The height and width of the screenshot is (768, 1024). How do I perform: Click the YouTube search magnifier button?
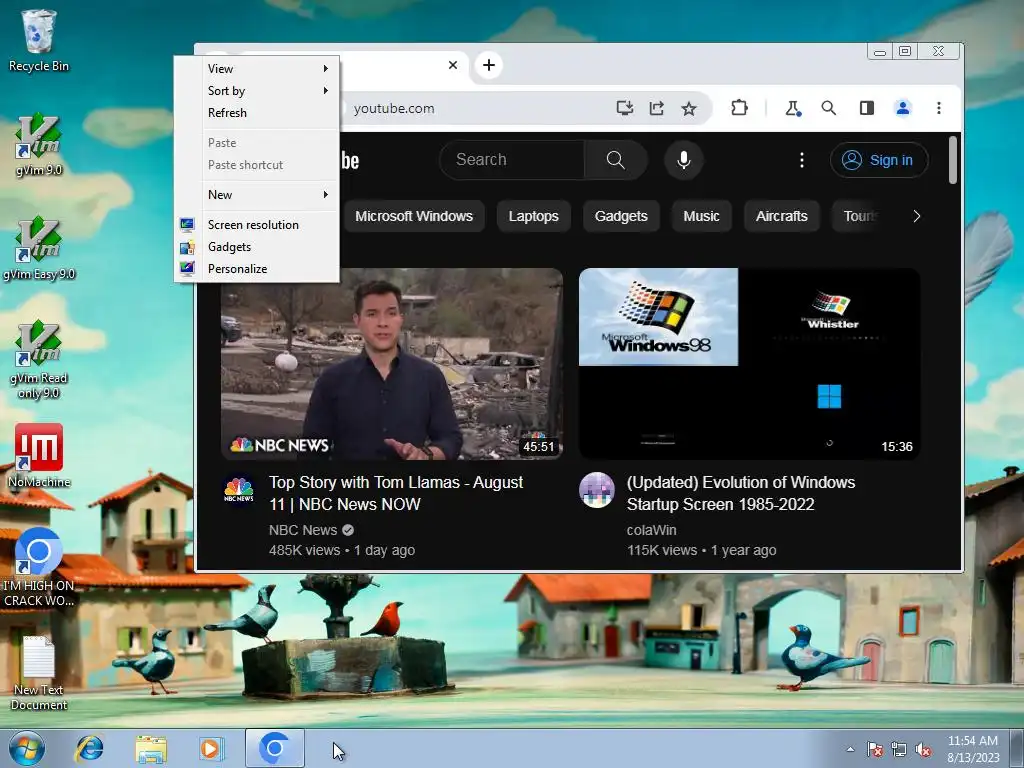(615, 160)
